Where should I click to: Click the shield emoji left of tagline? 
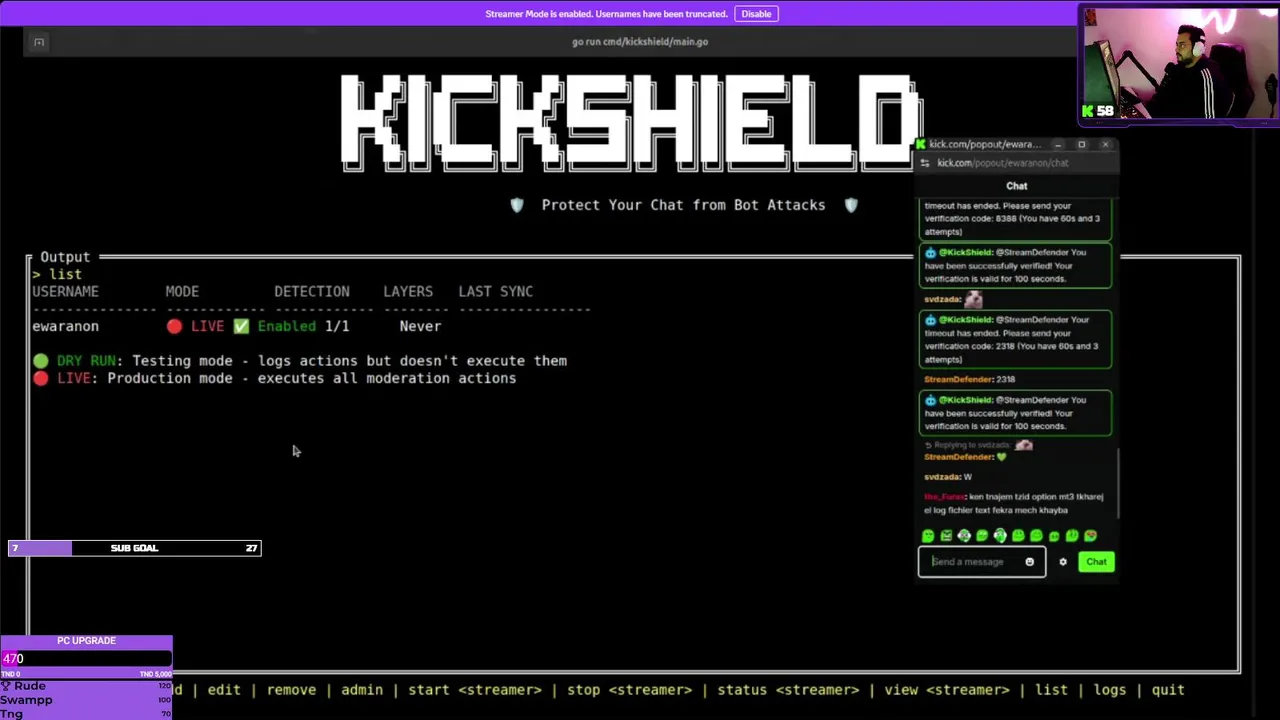[517, 205]
